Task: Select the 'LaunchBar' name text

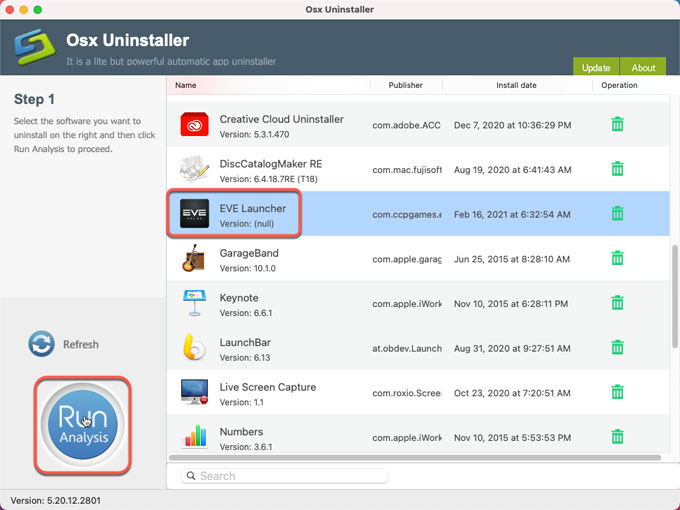Action: click(245, 343)
